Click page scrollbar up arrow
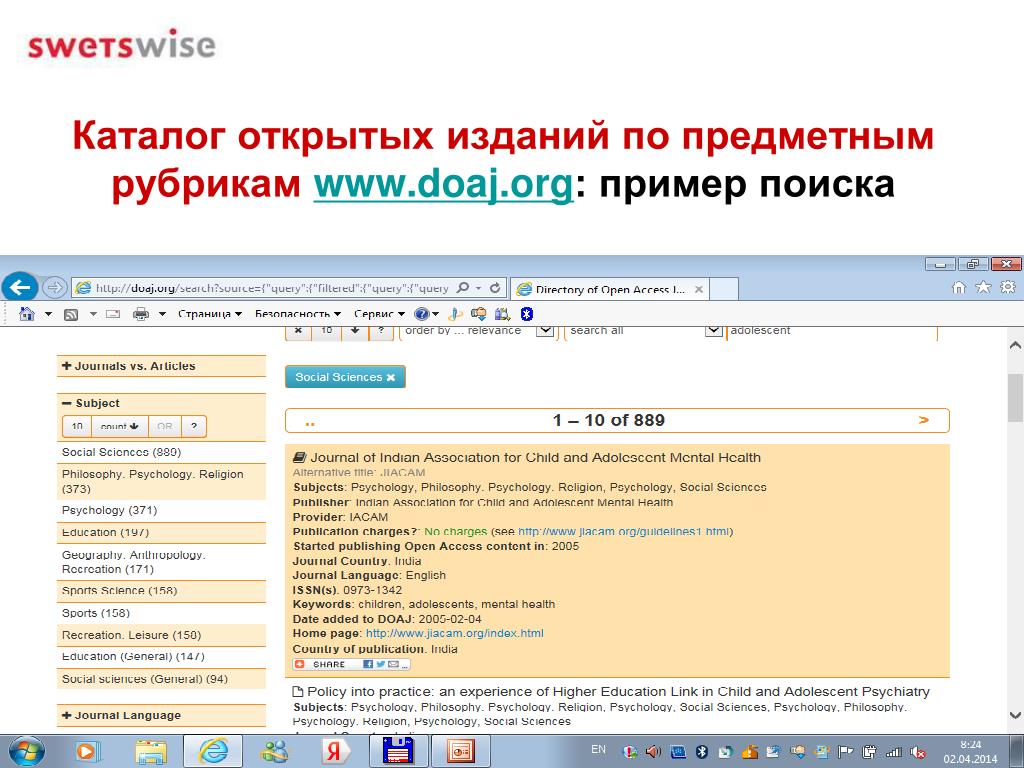The image size is (1024, 768). coord(1016,345)
